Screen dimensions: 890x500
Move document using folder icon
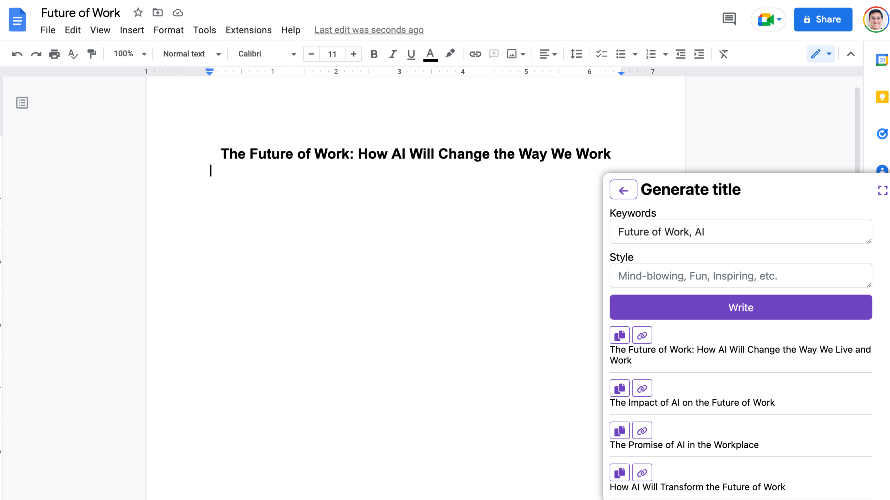(158, 12)
